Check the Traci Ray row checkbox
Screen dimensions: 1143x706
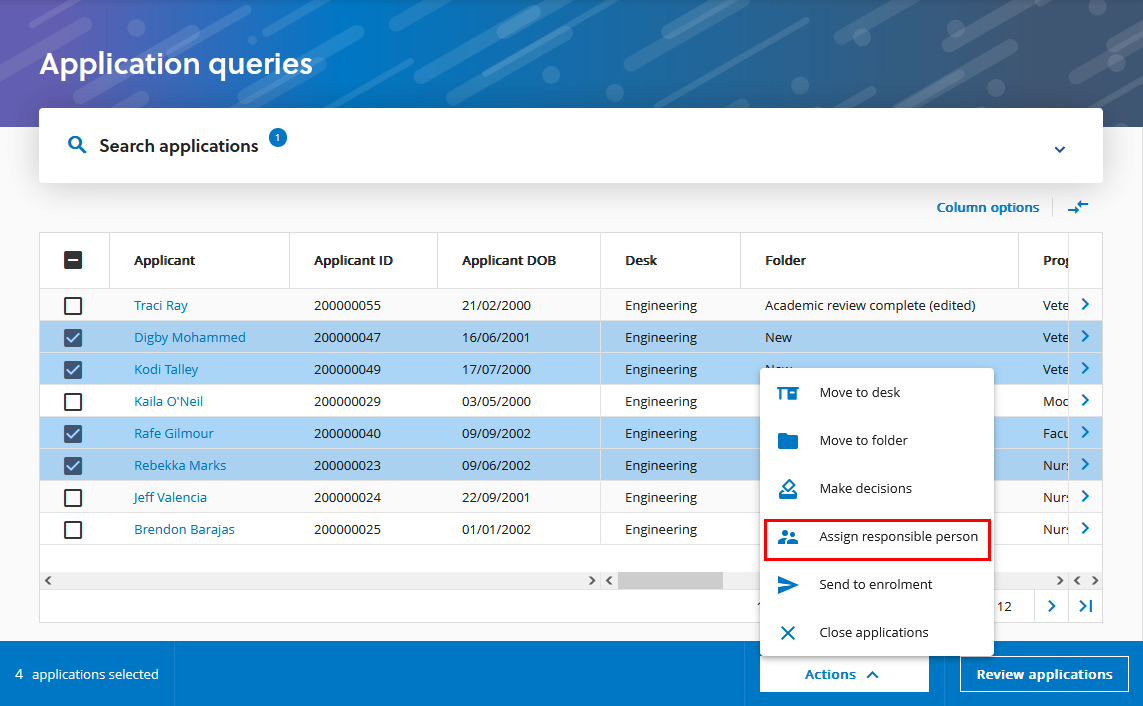tap(73, 306)
